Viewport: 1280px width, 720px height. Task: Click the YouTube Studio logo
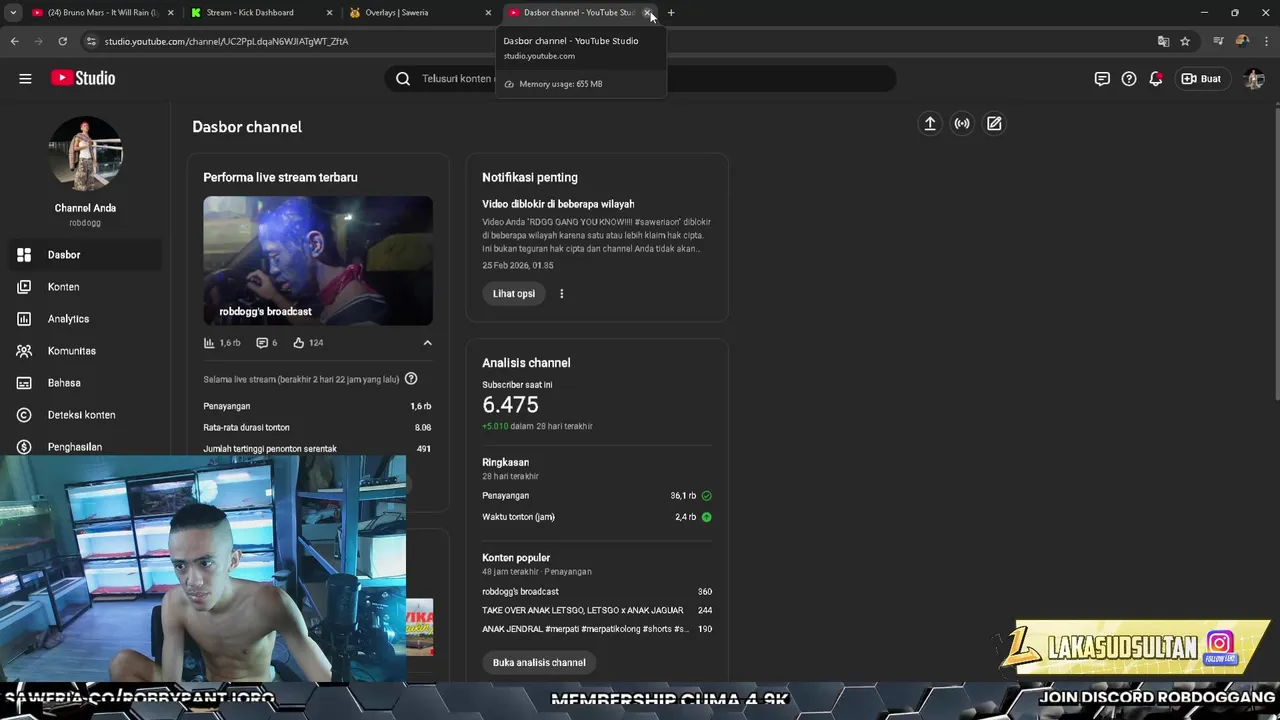coord(83,78)
